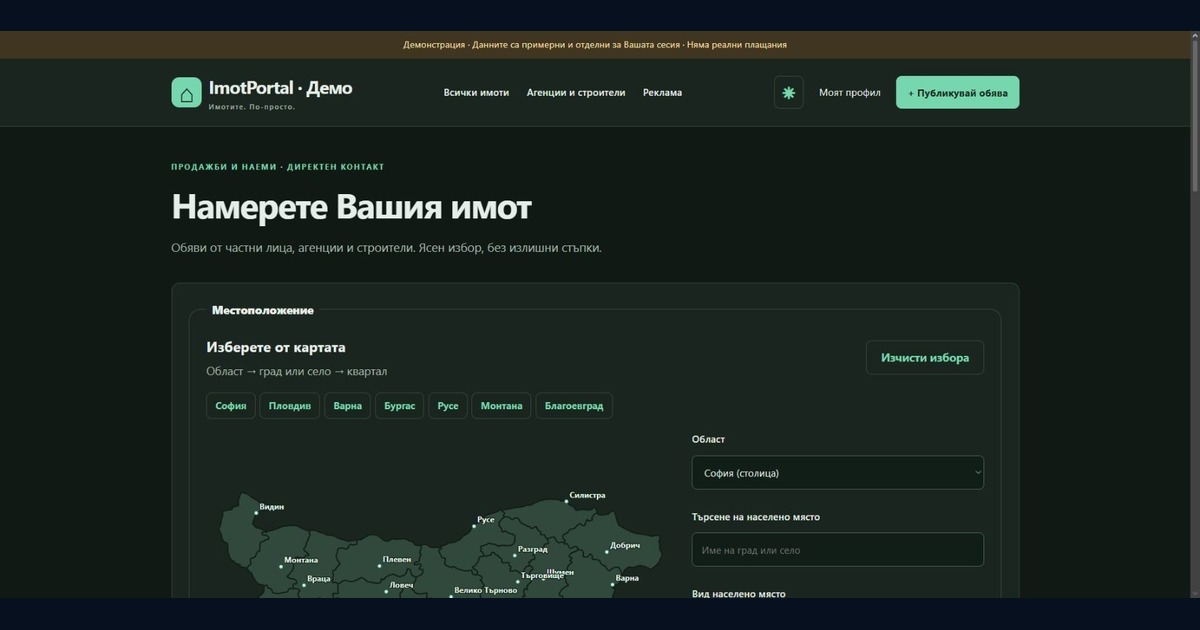The height and width of the screenshot is (630, 1200).
Task: Click the Вид населено място label
Action: coord(739,594)
